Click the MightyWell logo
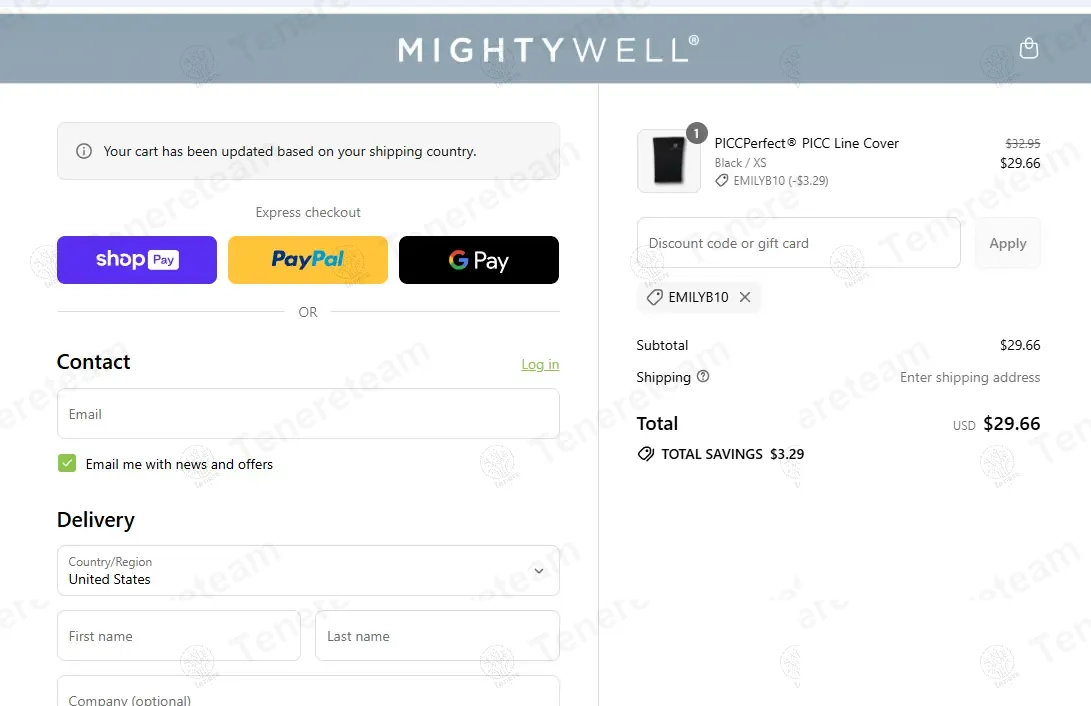The height and width of the screenshot is (706, 1091). (x=548, y=49)
